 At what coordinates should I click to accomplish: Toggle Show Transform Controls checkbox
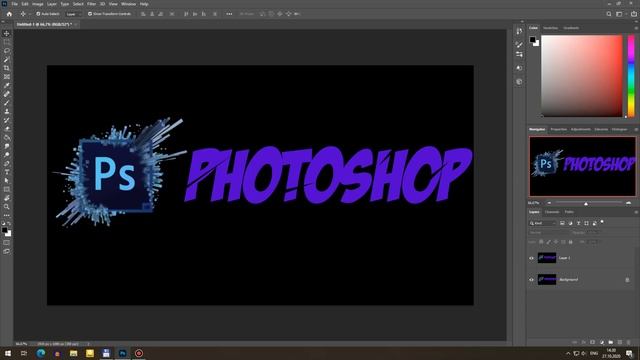pos(90,14)
